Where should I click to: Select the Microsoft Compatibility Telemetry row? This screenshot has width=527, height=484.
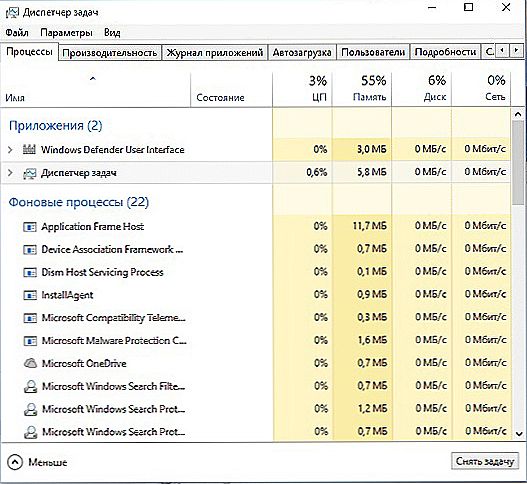pos(255,318)
